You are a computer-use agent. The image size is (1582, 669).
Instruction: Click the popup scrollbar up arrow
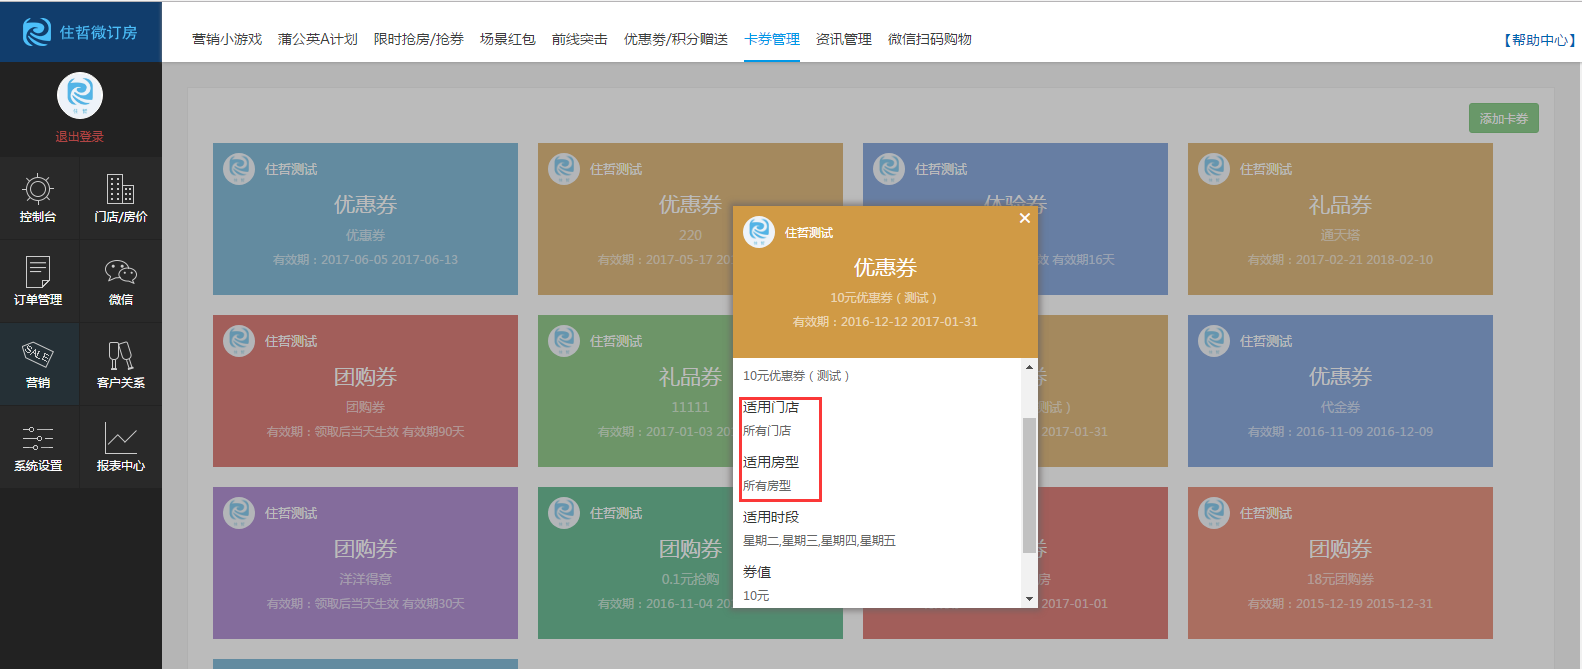1029,367
